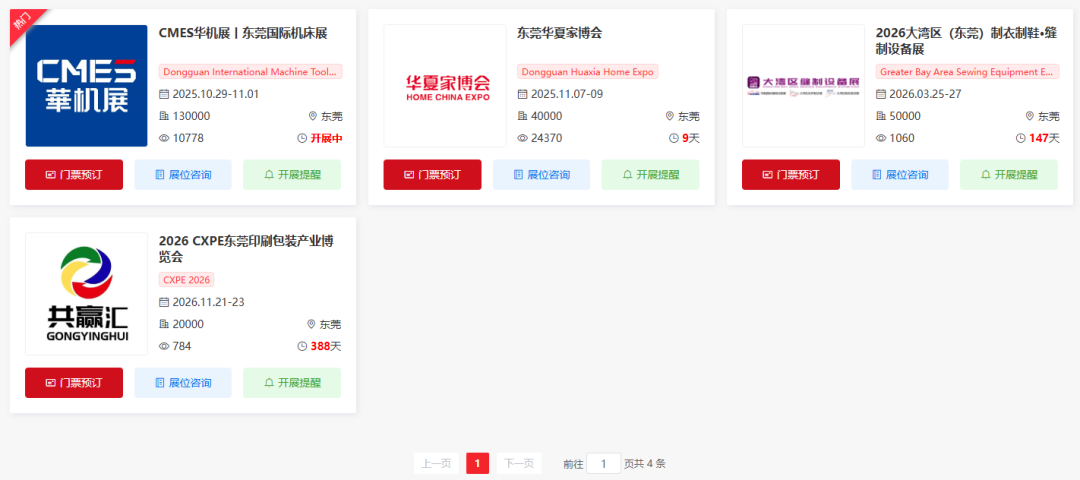Open title 2026大湾区（东莞）制衣制鞋•缝制设备展
Image resolution: width=1080 pixels, height=480 pixels.
coord(966,41)
